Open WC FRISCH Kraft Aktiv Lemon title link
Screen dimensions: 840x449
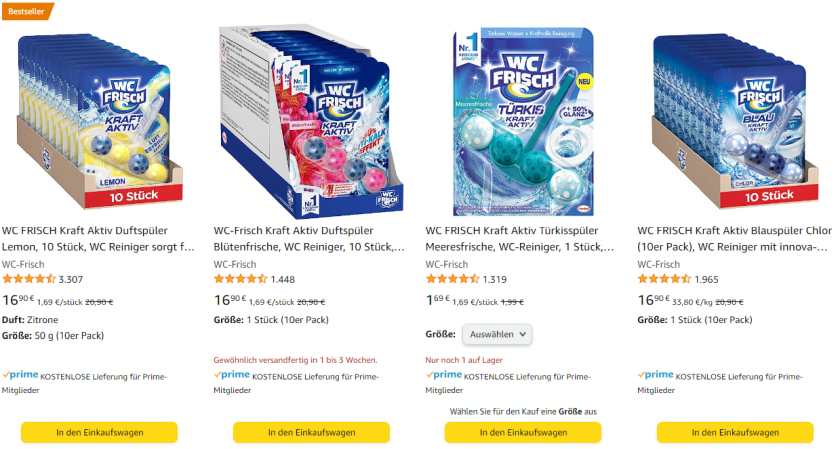[x=99, y=237]
